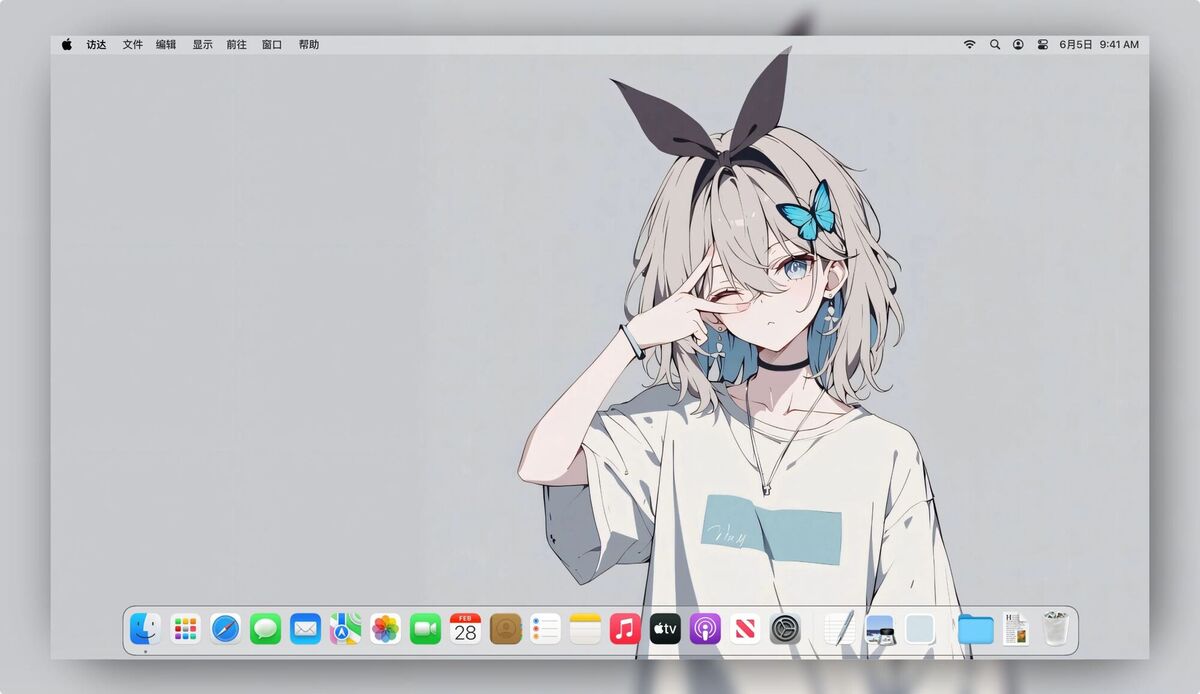The image size is (1200, 694).
Task: Start FaceTime from the dock
Action: [425, 629]
